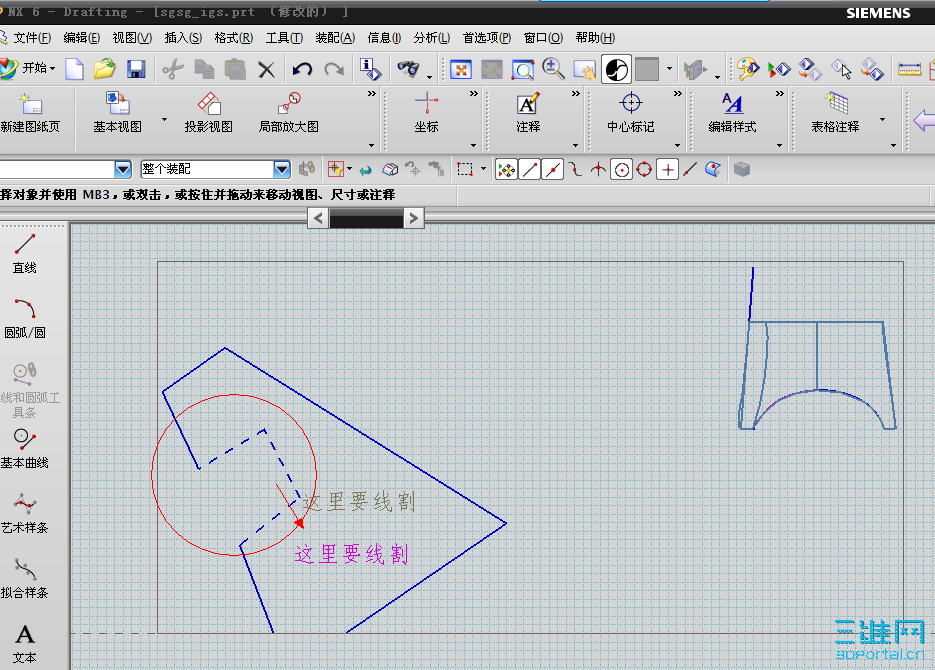
Task: Select the Zoom in/out magnifier tool
Action: (x=553, y=69)
